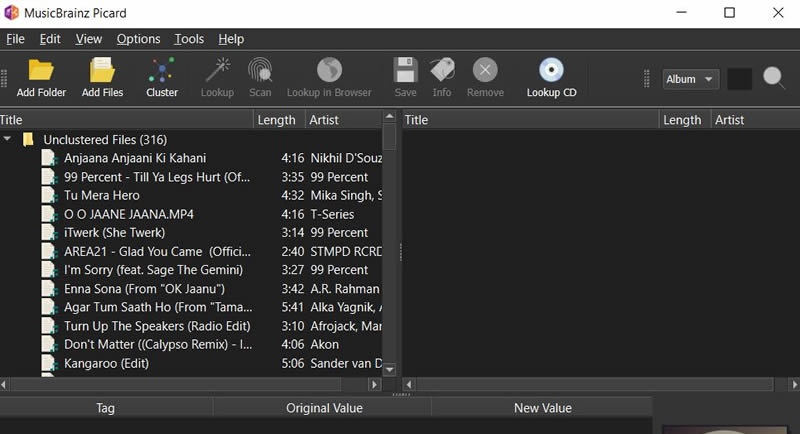Click right pane horizontal scroll-left arrow
Screen dimensions: 800x434
tap(408, 385)
